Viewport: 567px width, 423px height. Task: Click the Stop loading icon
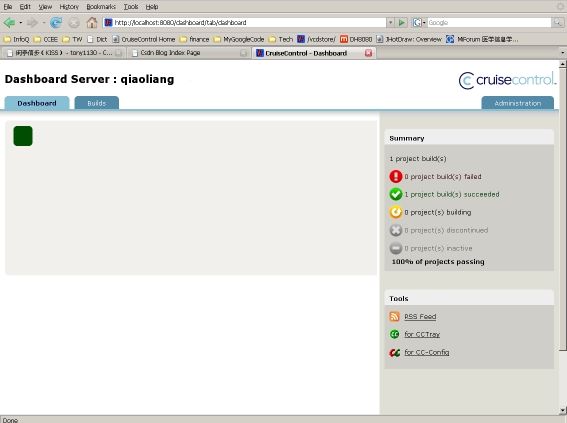[x=74, y=23]
